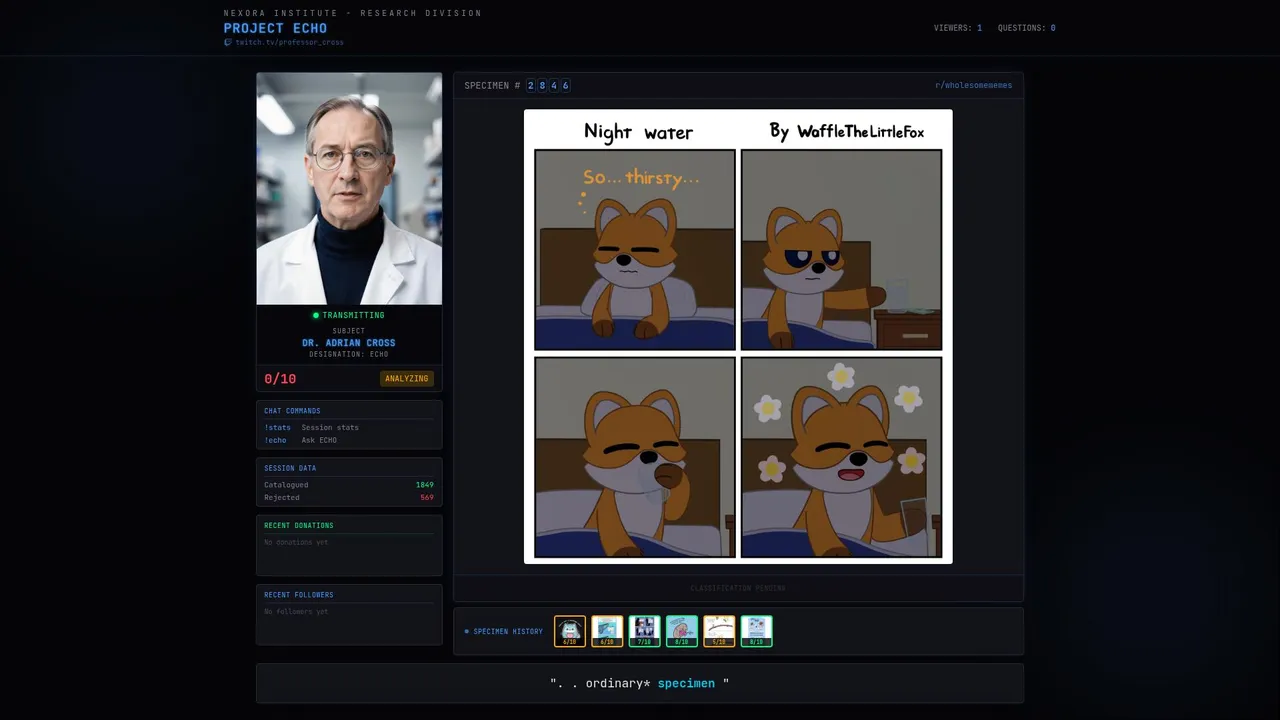1280x720 pixels.
Task: Click the DESIGNATION: ECHO label
Action: [x=349, y=354]
